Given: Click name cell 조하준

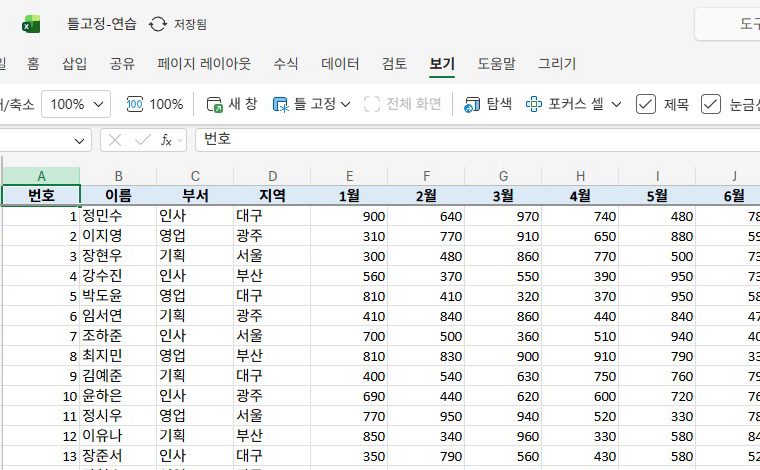Looking at the screenshot, I should click(118, 335).
